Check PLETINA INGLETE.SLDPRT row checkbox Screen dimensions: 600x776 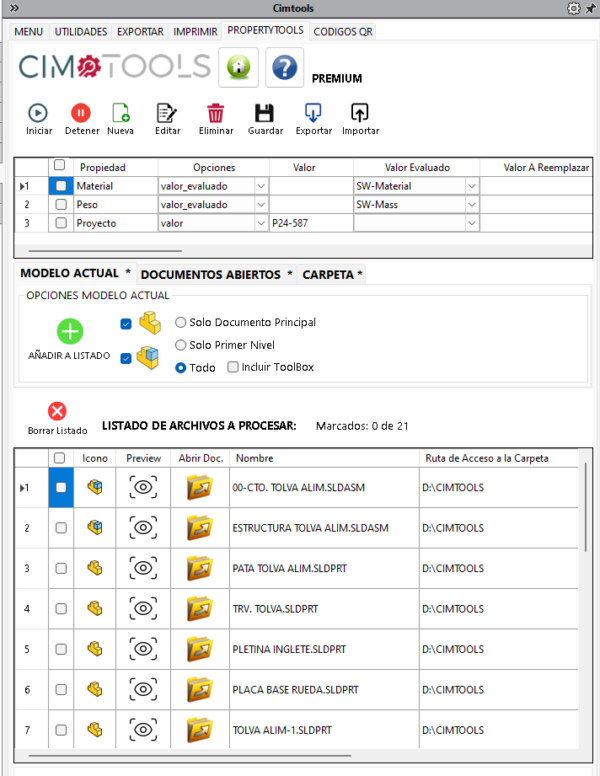click(61, 649)
